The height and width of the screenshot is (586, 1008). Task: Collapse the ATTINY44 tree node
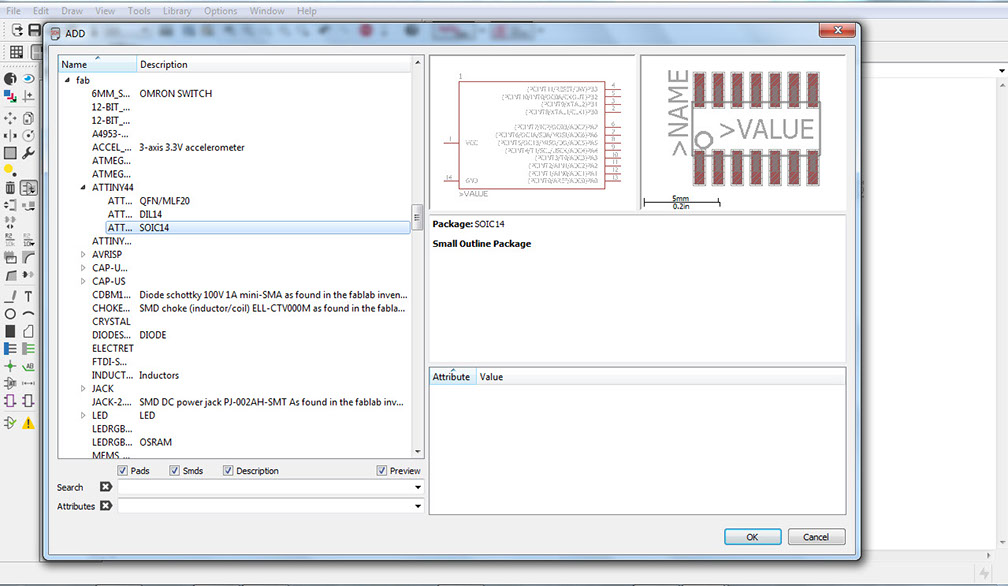pyautogui.click(x=83, y=187)
